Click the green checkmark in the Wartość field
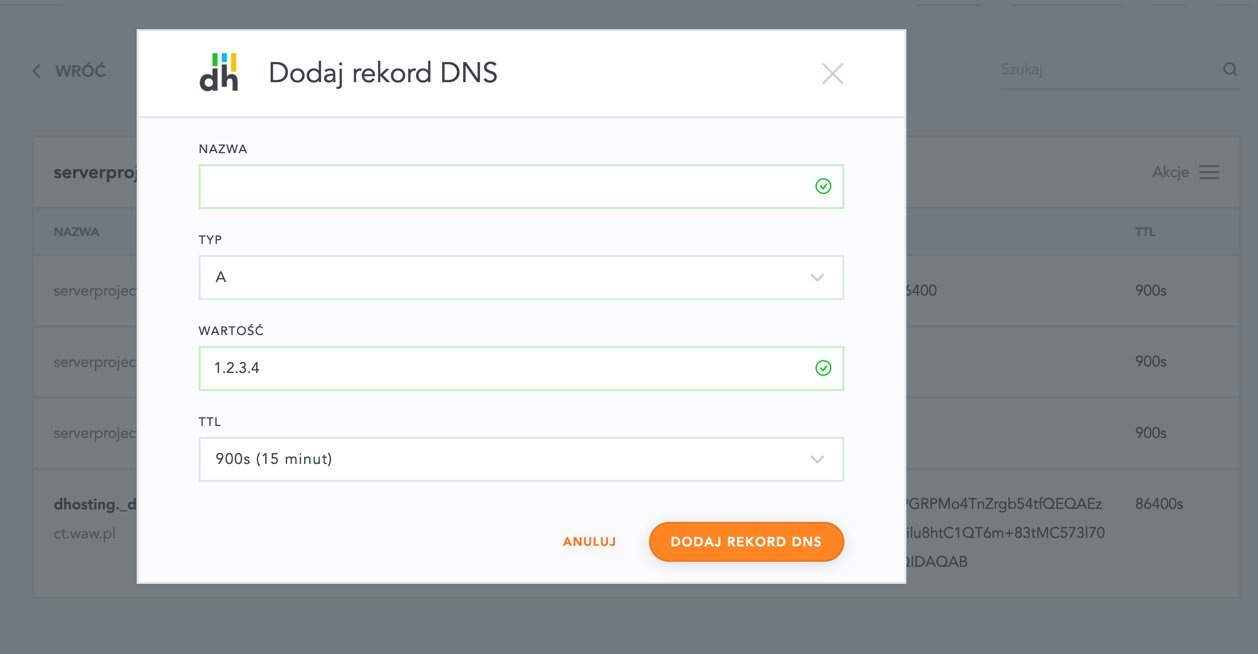 [x=823, y=368]
